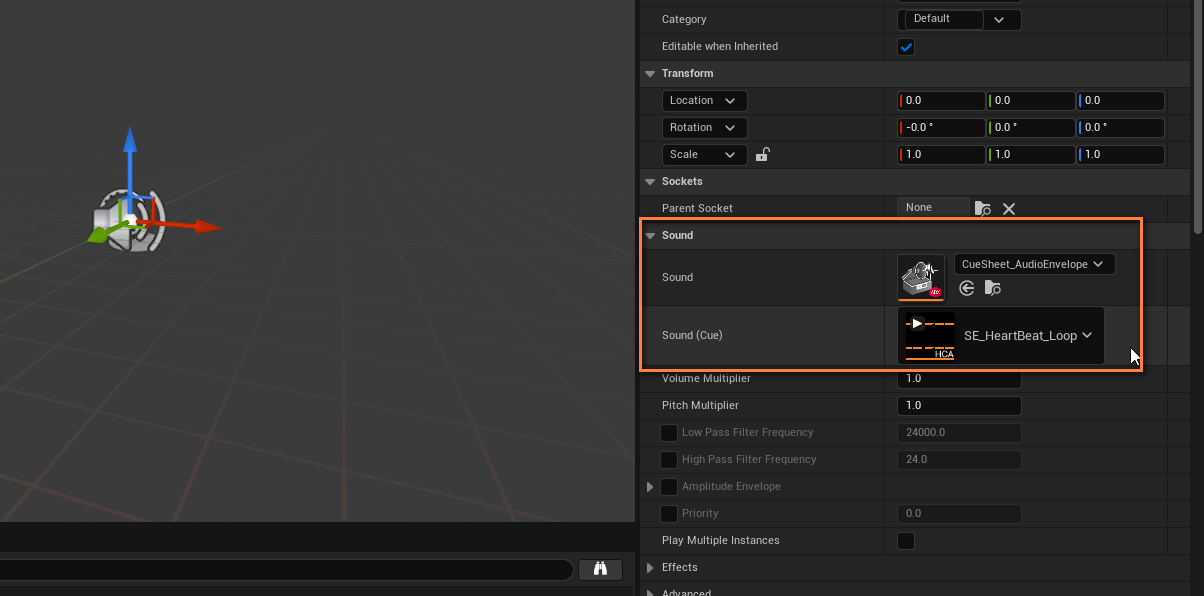Viewport: 1204px width, 596px height.
Task: Click the Priority value 0.0 field
Action: [959, 514]
